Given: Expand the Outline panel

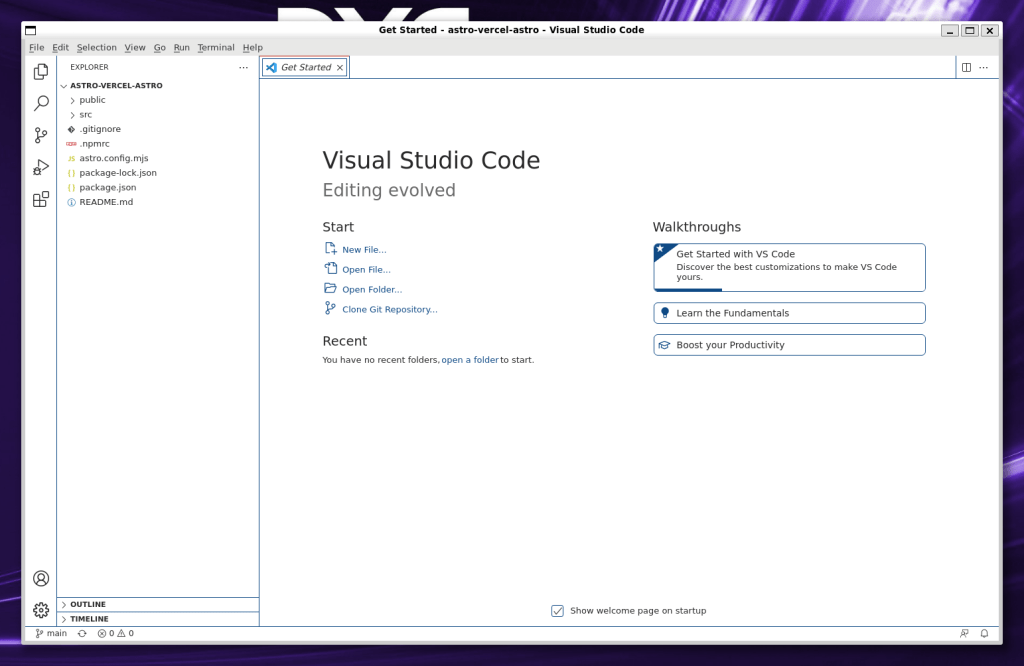Looking at the screenshot, I should 87,604.
